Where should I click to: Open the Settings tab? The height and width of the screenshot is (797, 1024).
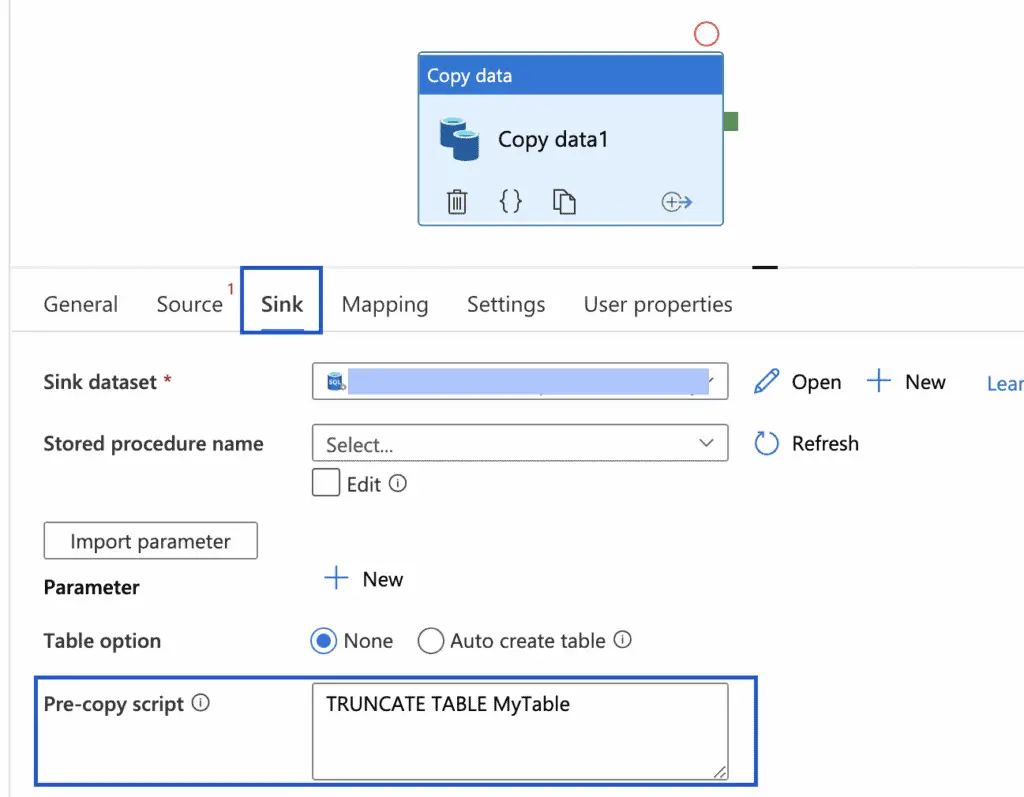click(x=506, y=304)
